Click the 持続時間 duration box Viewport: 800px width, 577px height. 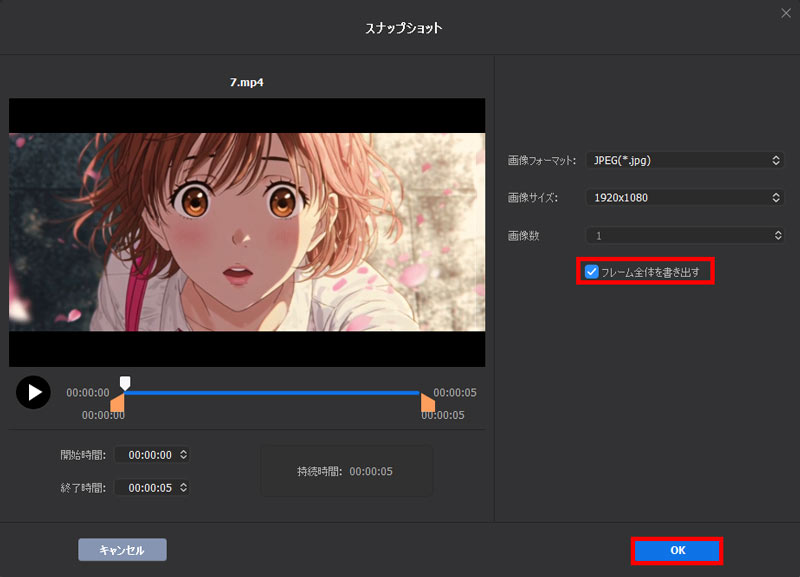(346, 471)
